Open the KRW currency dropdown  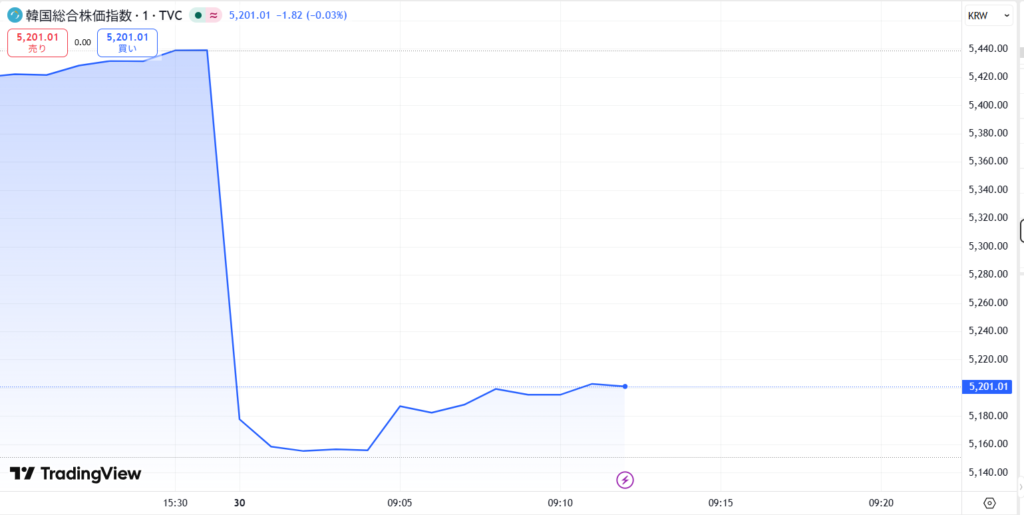[988, 15]
